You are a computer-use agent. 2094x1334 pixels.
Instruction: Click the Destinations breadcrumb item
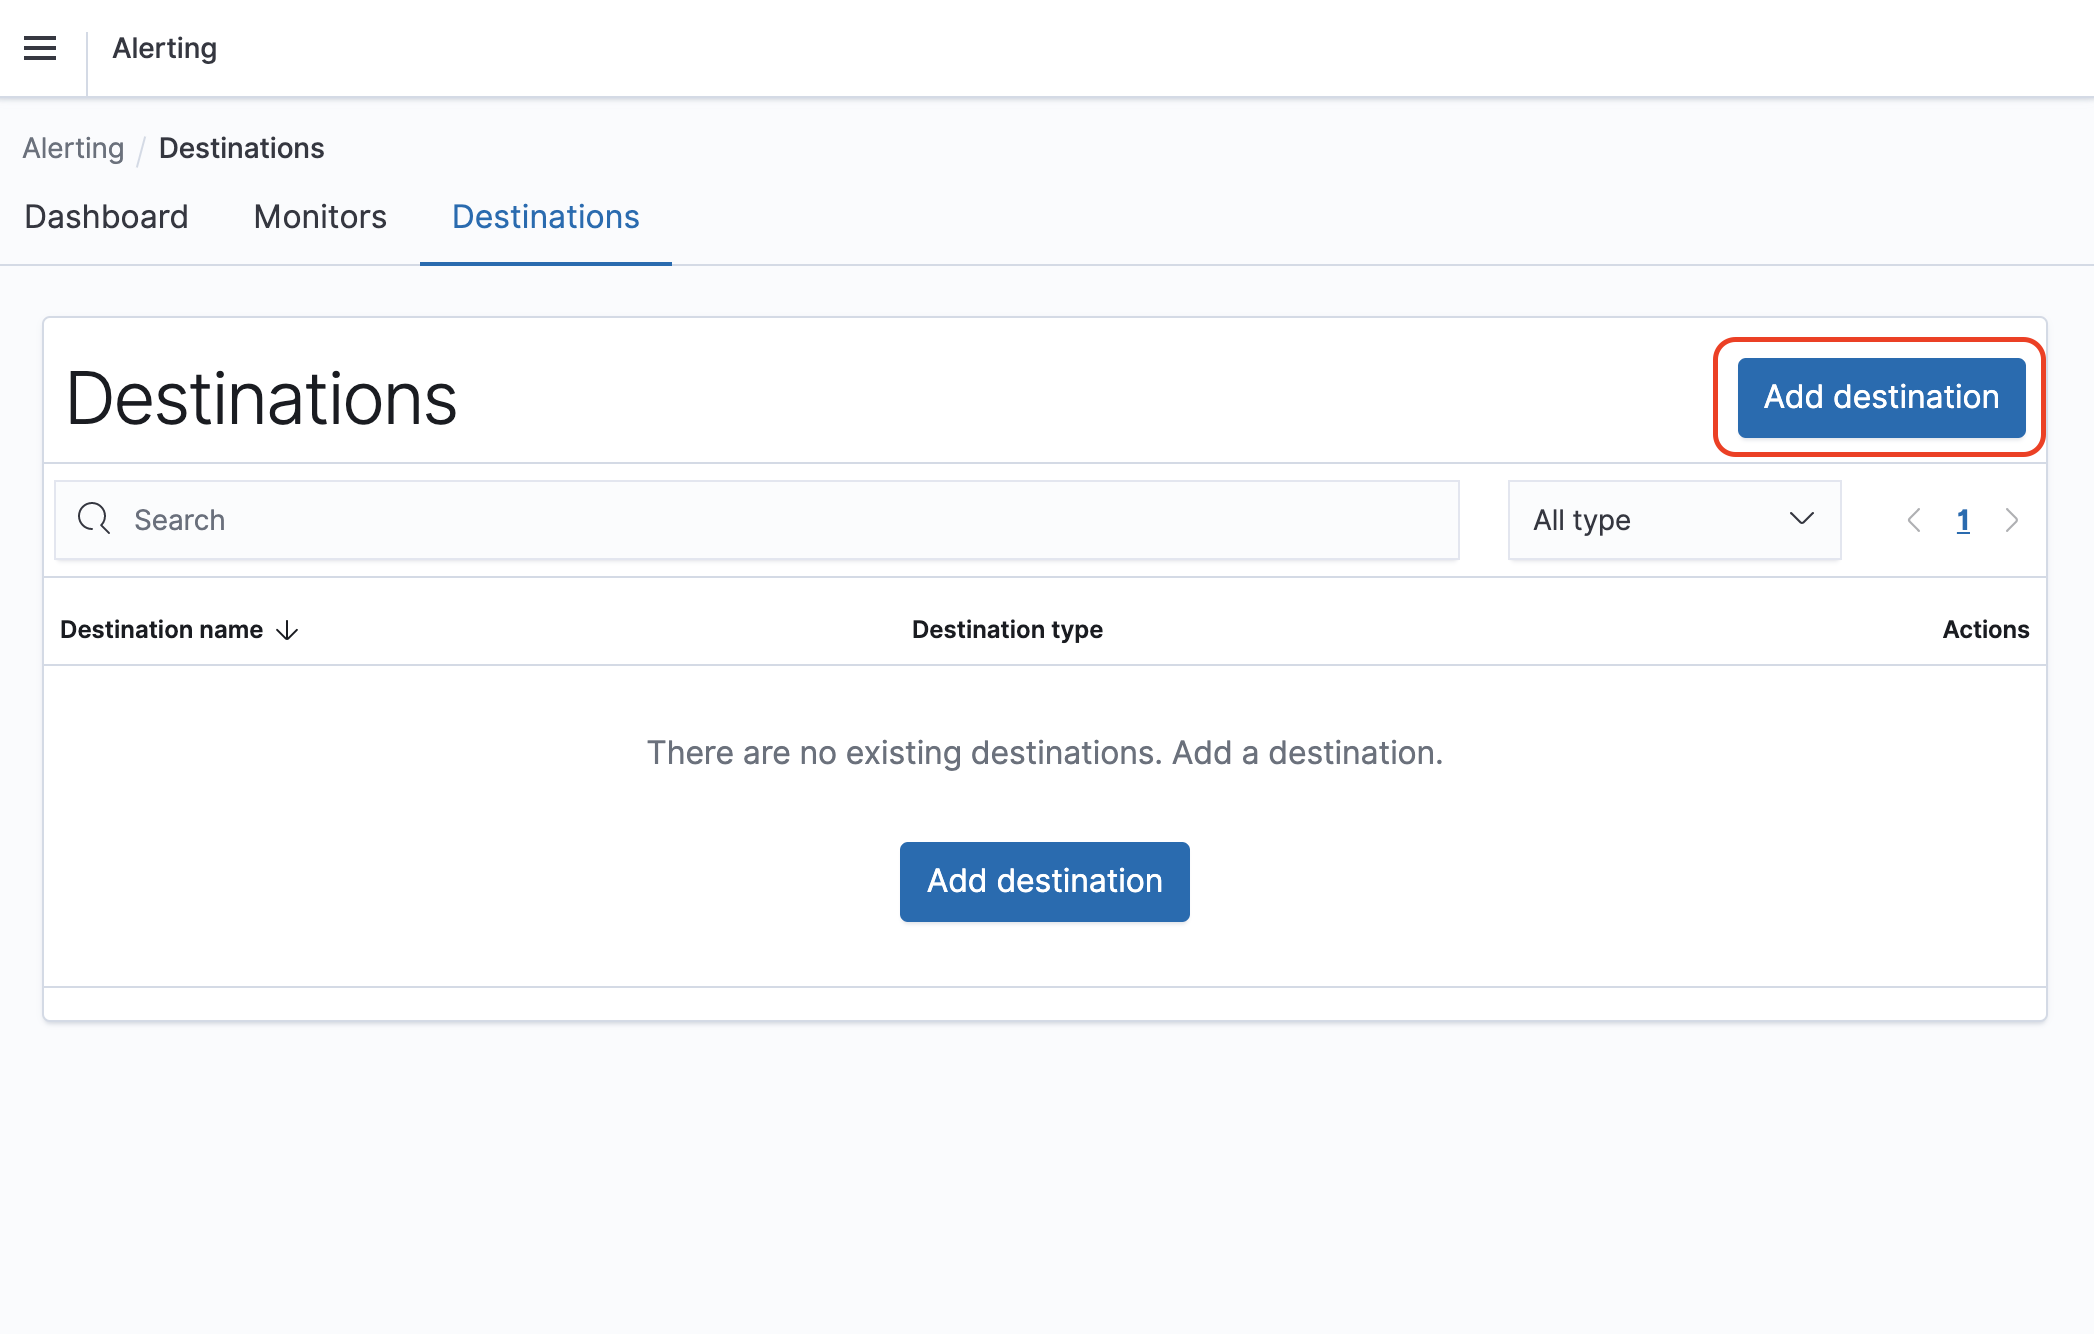click(241, 148)
